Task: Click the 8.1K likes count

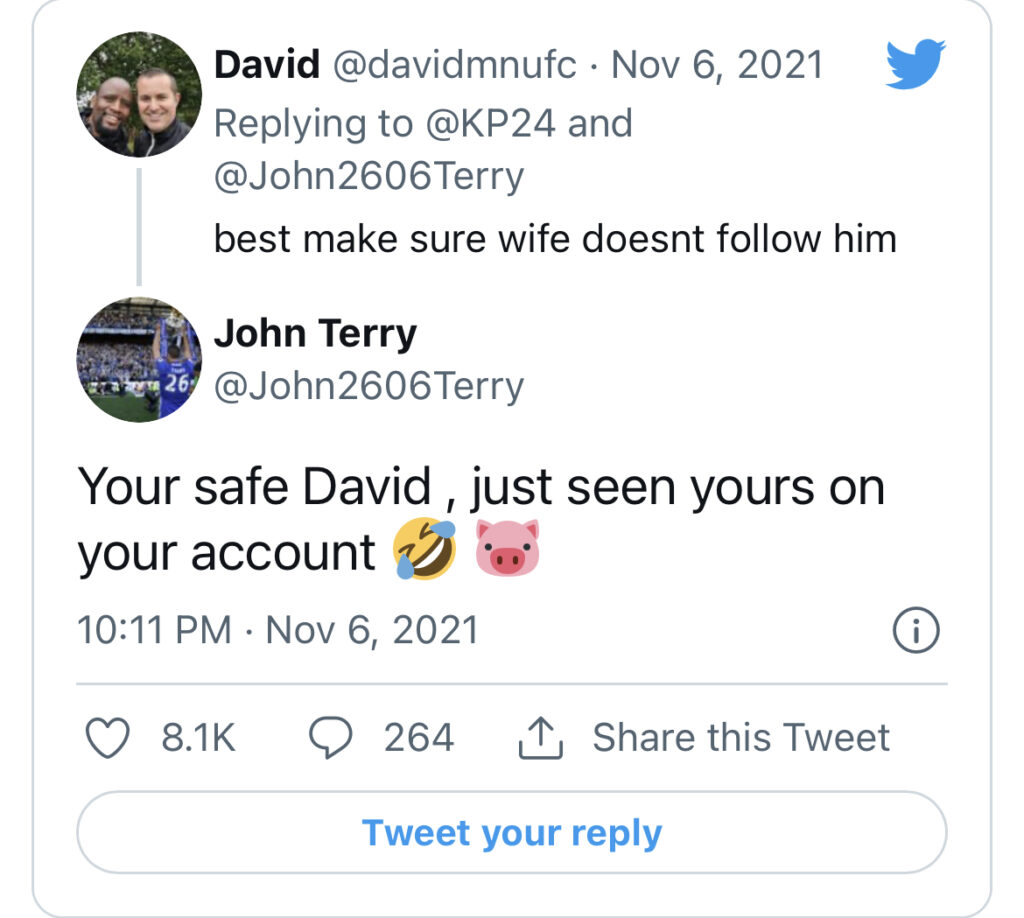Action: [198, 739]
